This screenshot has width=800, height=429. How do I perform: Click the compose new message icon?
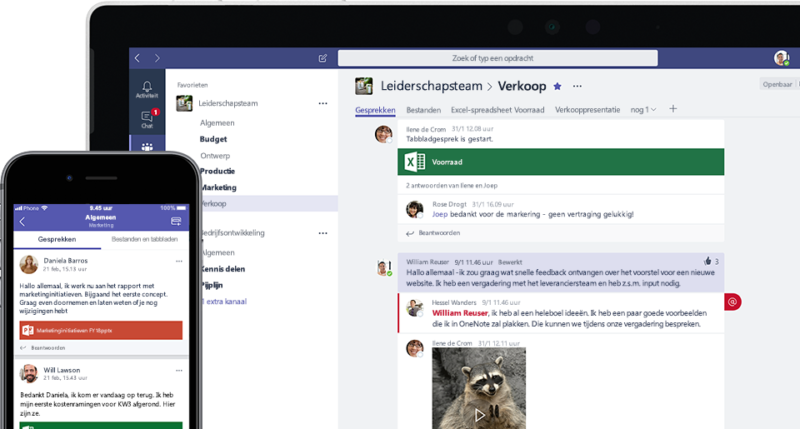pyautogui.click(x=323, y=58)
